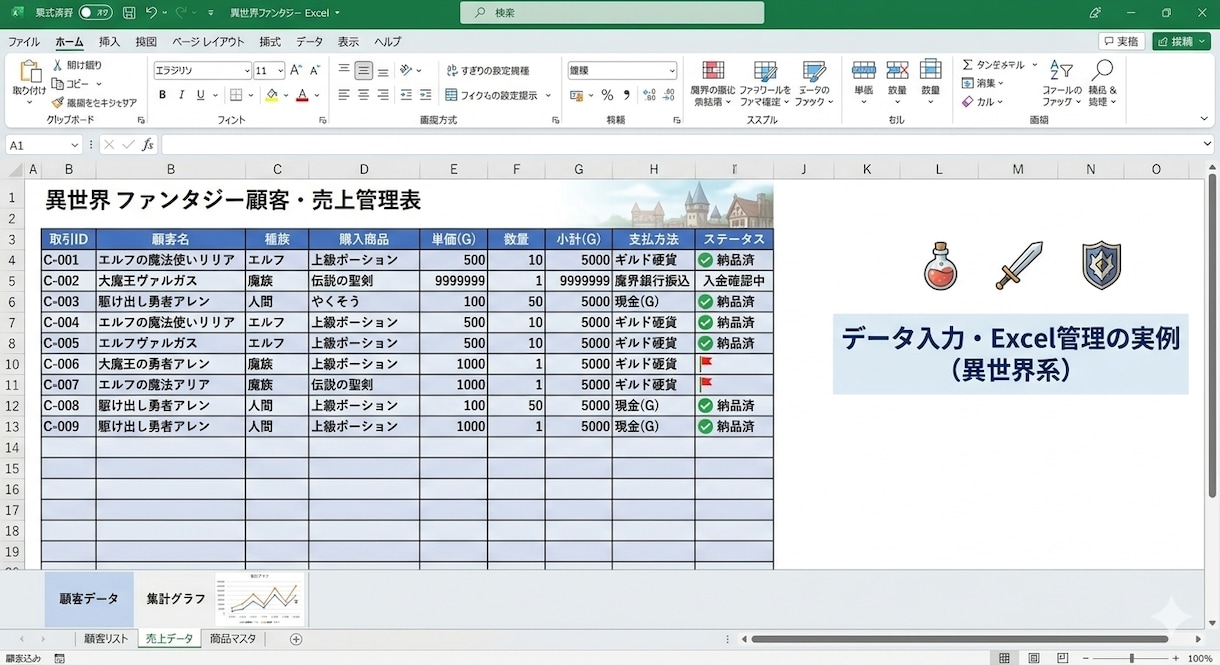Toggle the AutoSave switch in title bar
1220x665 pixels.
[95, 13]
